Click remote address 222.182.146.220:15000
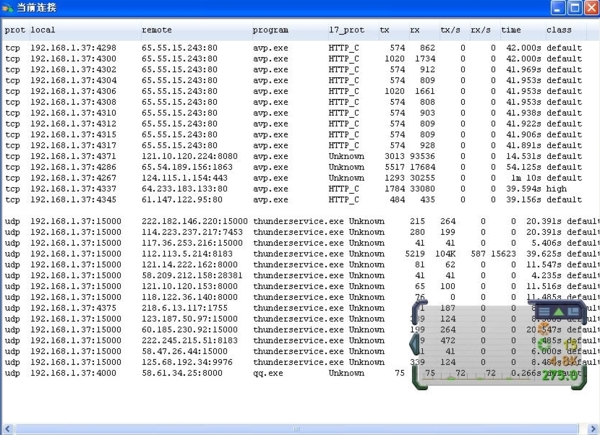The image size is (600, 435). coord(194,221)
